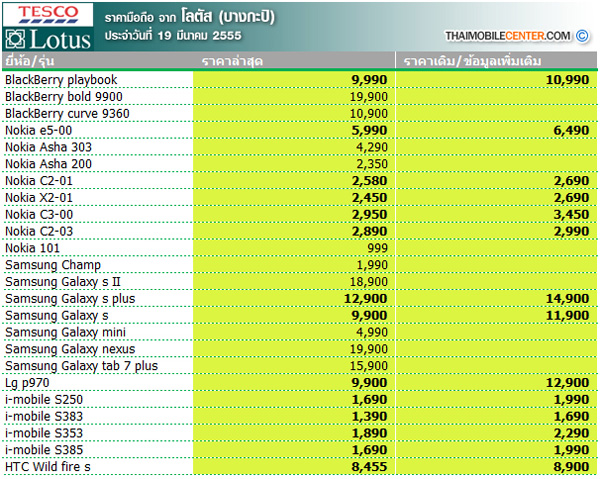600x479 pixels.
Task: Click Nokia 101 price 999
Action: point(377,248)
